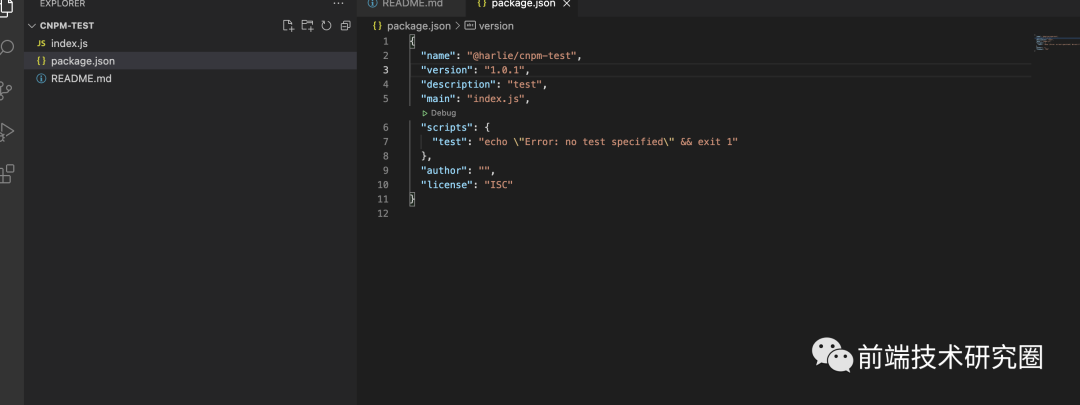The image size is (1080, 405).
Task: Open the Run and Debug view
Action: point(7,132)
